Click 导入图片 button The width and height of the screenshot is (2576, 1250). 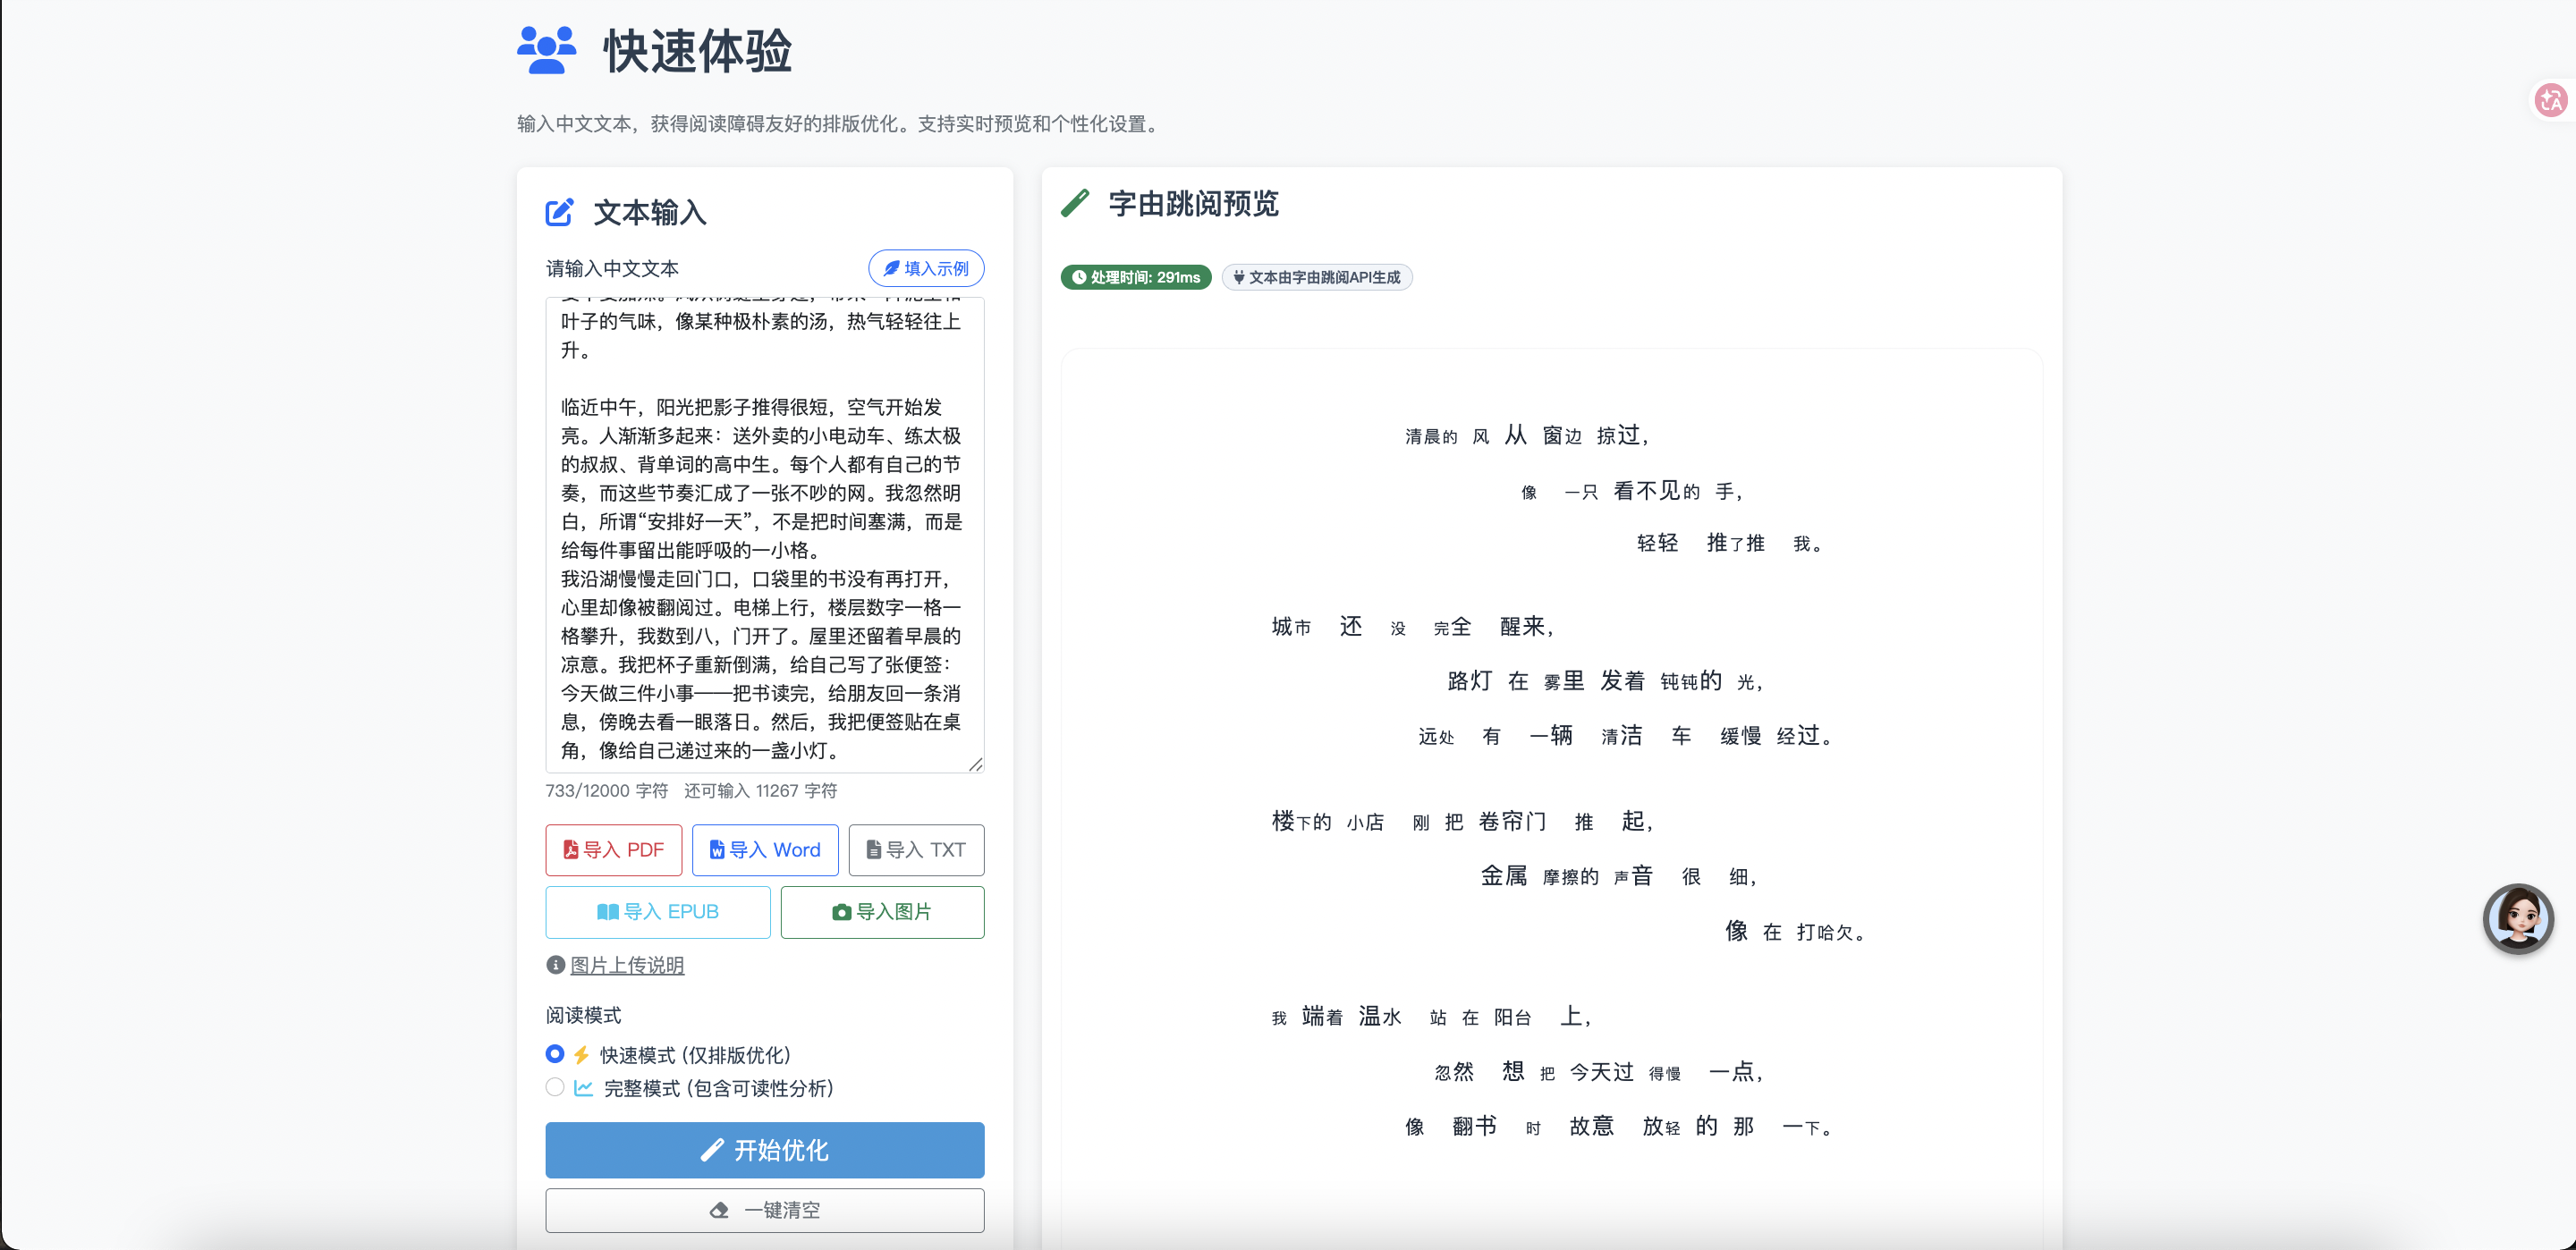tap(882, 912)
